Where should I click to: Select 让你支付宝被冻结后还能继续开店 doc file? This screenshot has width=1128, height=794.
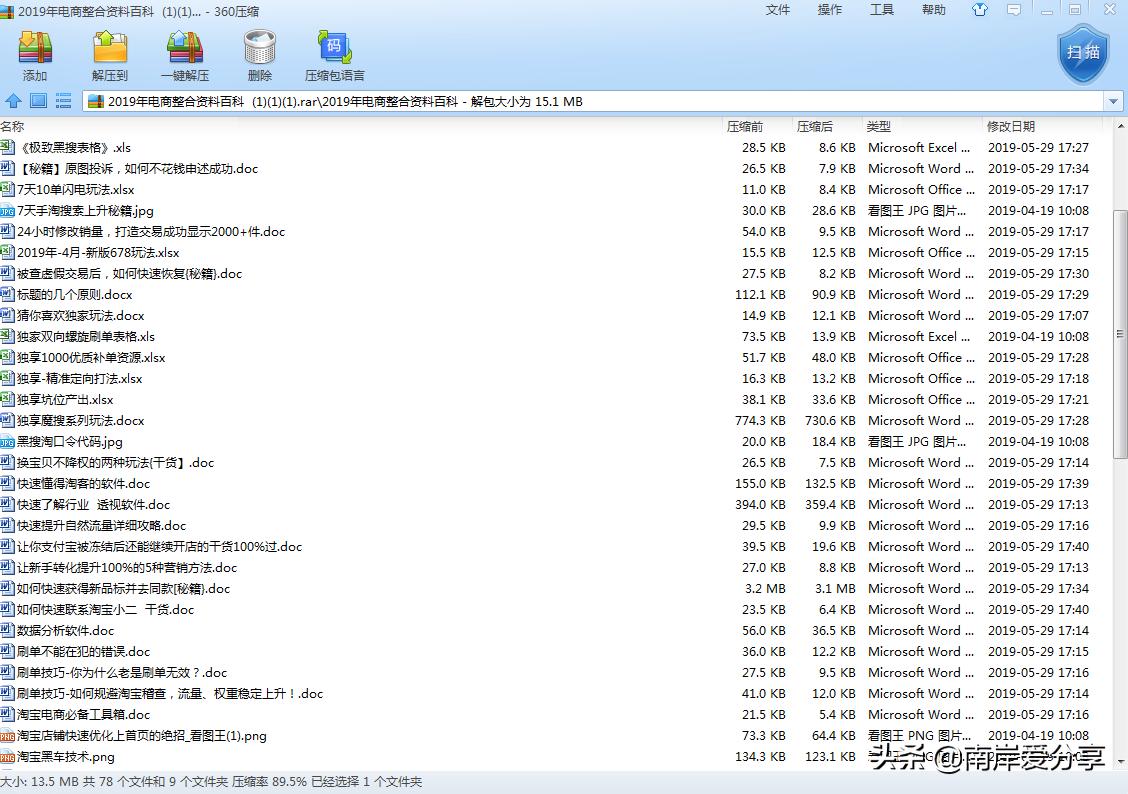(x=160, y=547)
